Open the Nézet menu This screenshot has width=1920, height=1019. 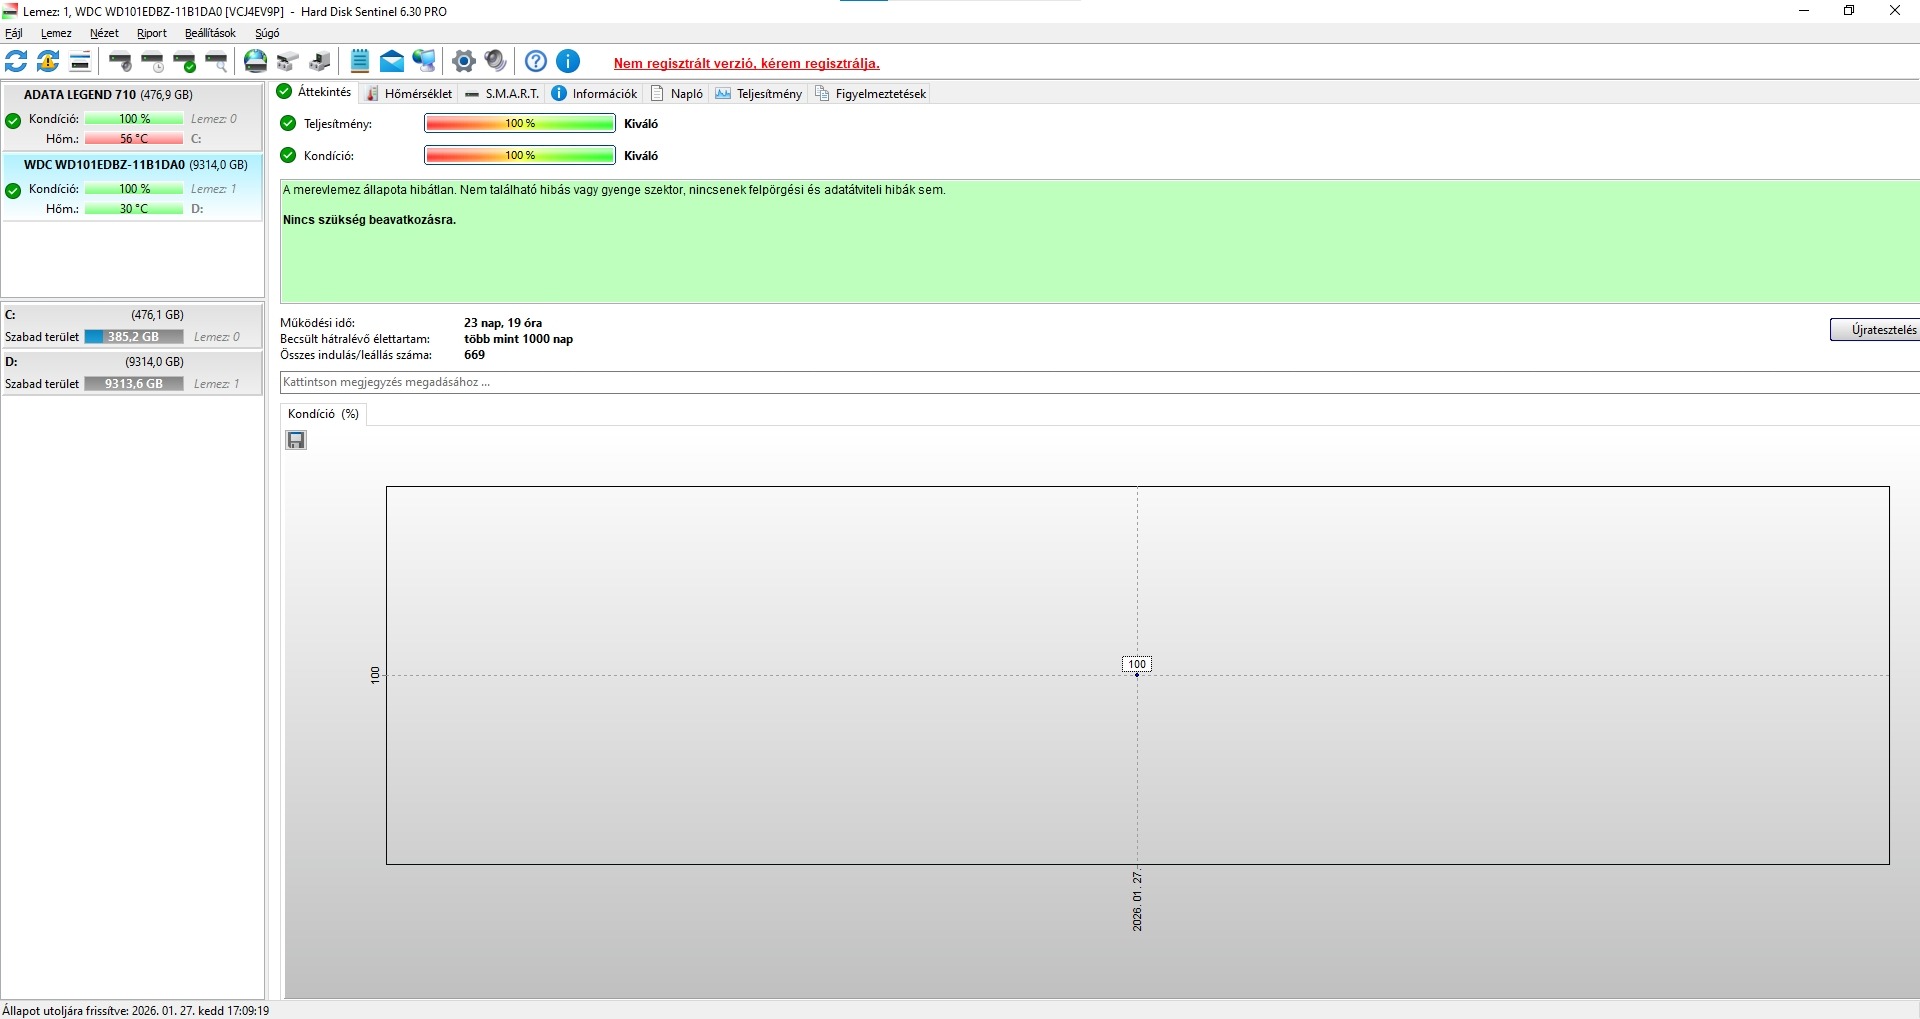[x=104, y=33]
